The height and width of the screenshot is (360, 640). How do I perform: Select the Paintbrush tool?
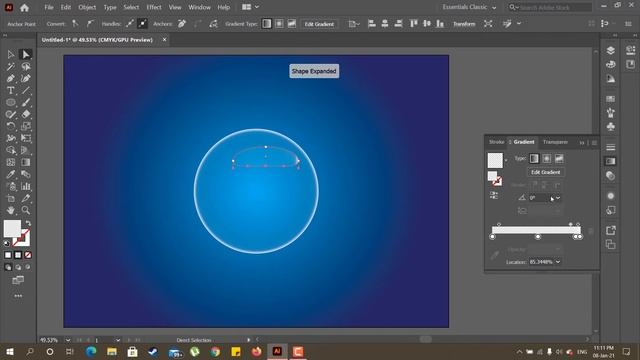(x=26, y=102)
